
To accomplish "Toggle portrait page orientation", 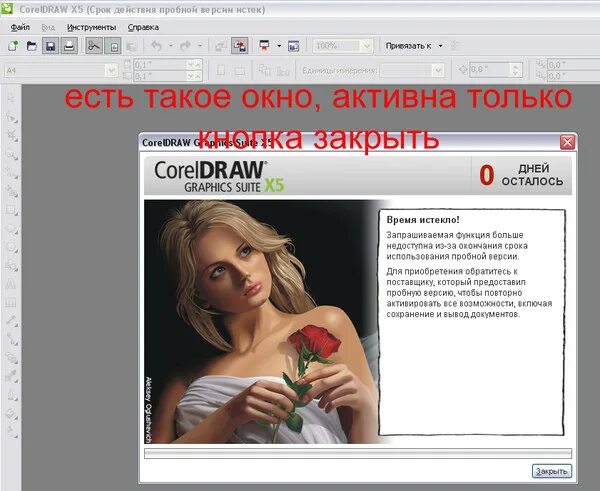I will pyautogui.click(x=221, y=70).
